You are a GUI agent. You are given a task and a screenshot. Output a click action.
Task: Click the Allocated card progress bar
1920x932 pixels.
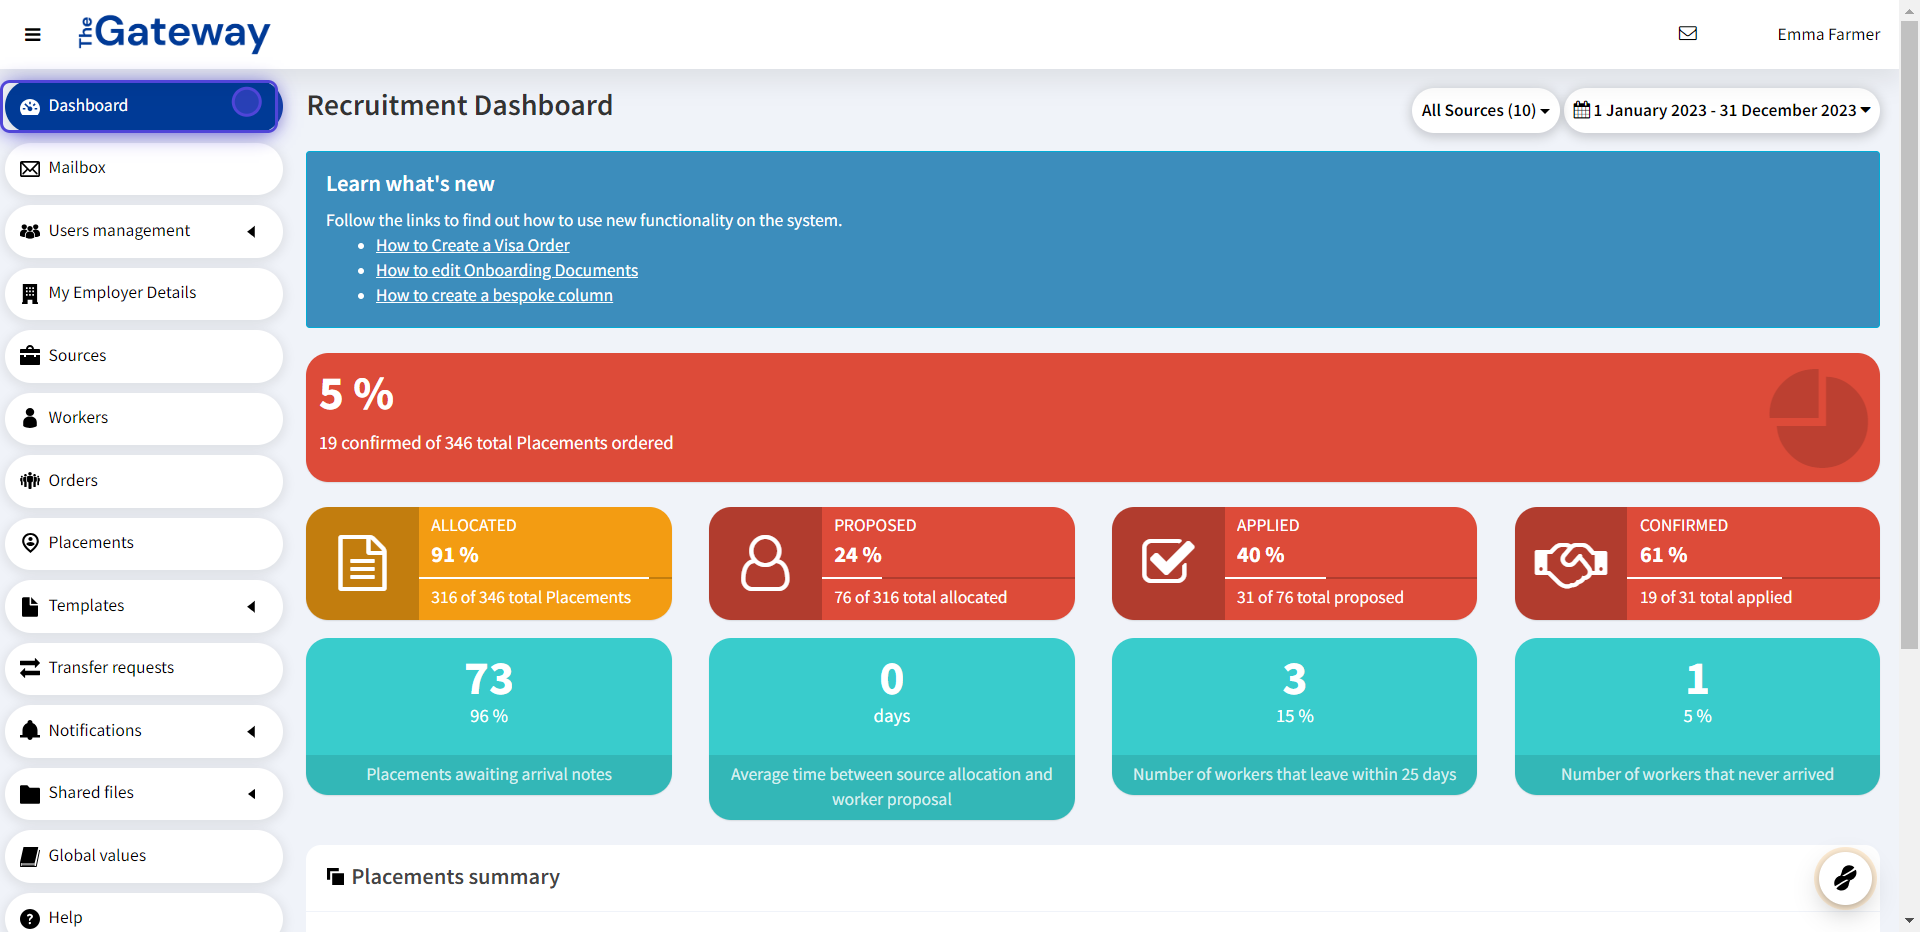(x=545, y=578)
